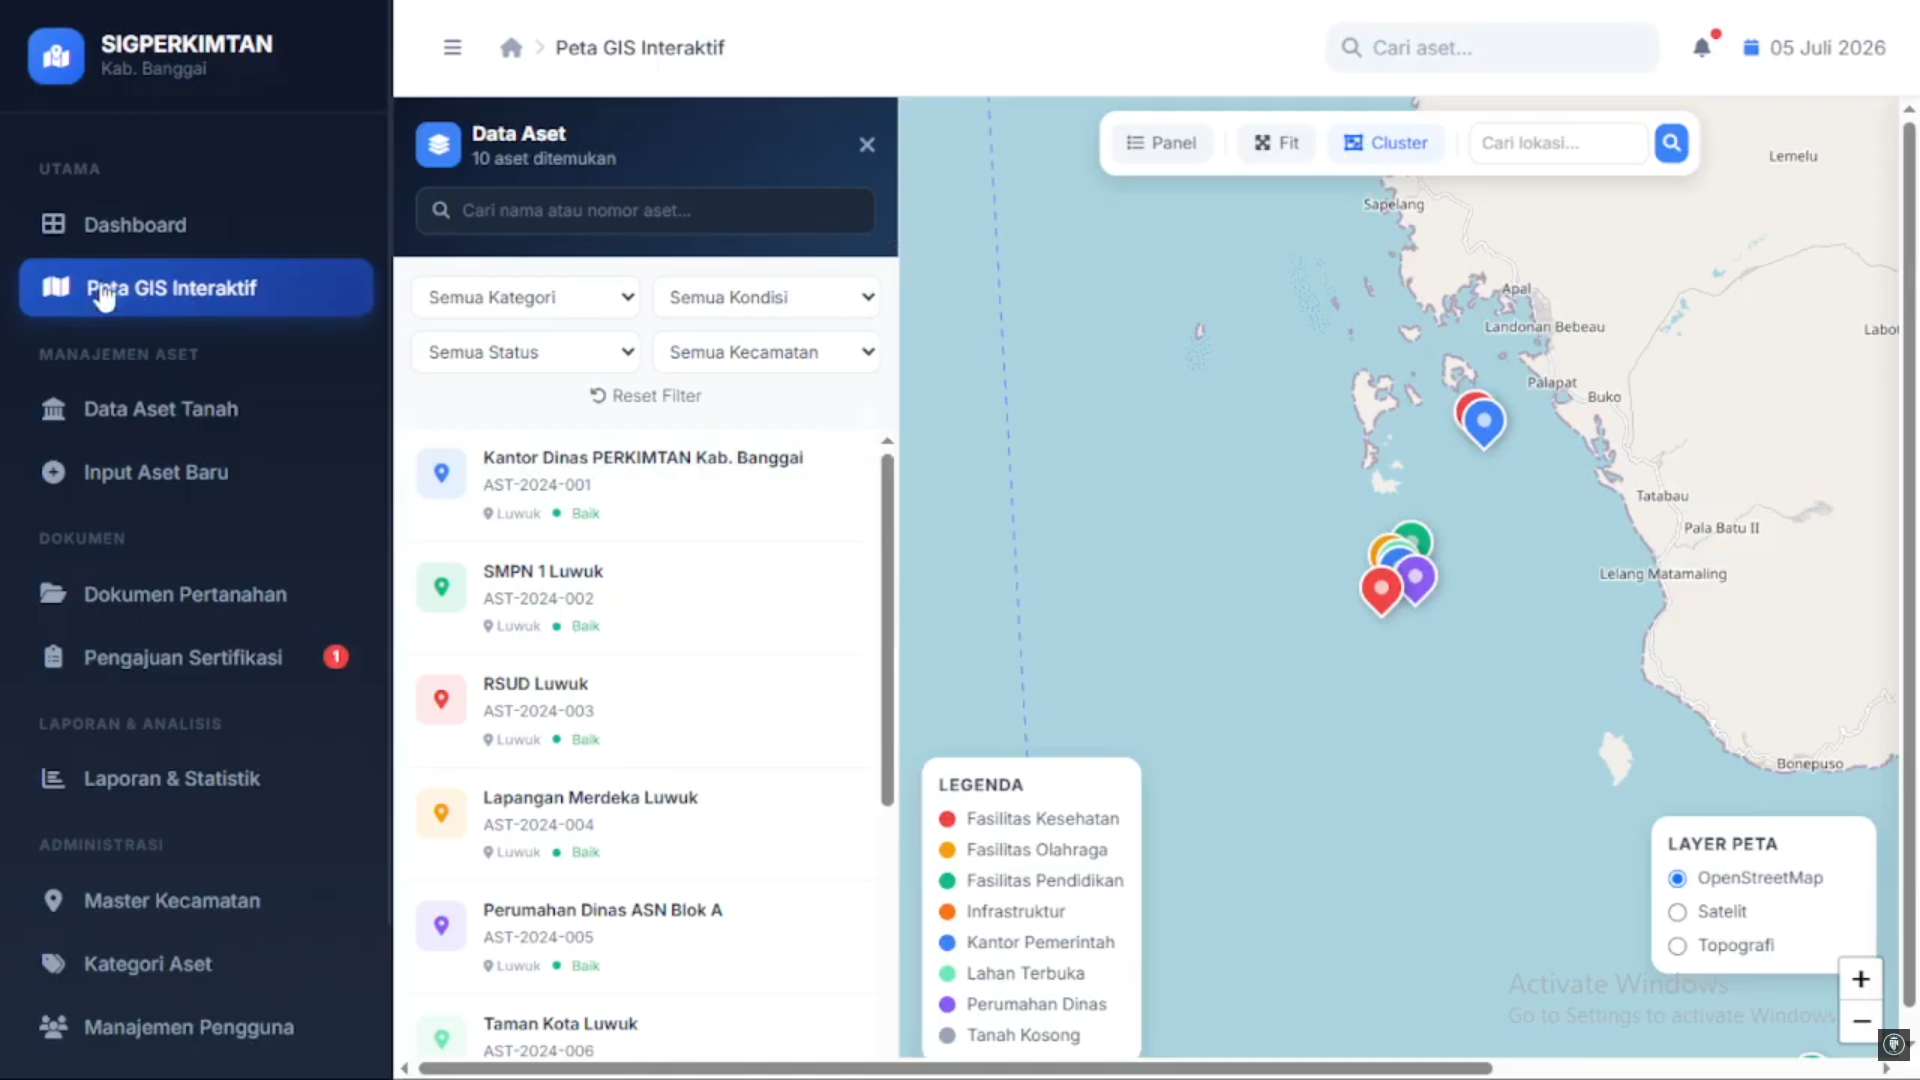Viewport: 1920px width, 1080px height.
Task: Click Peta GIS Interaktif breadcrumb text
Action: (x=639, y=48)
